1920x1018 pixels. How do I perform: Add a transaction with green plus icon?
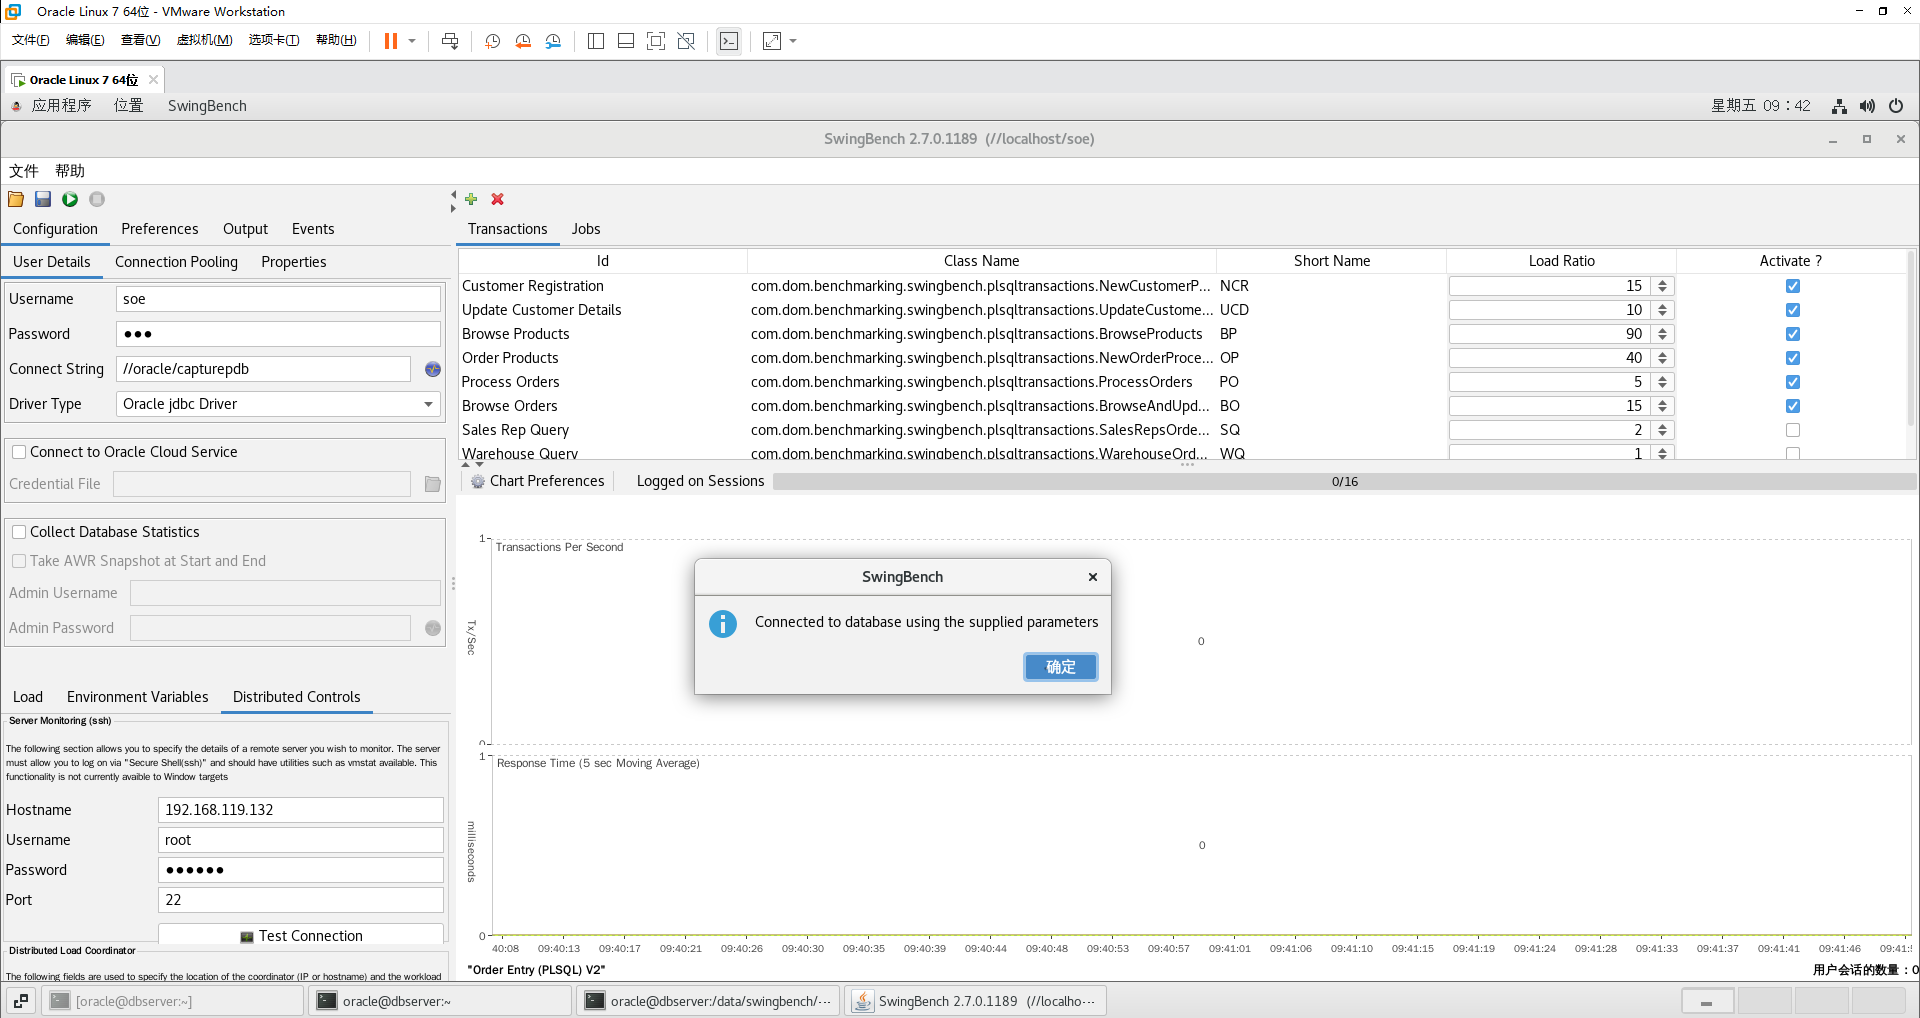(471, 199)
